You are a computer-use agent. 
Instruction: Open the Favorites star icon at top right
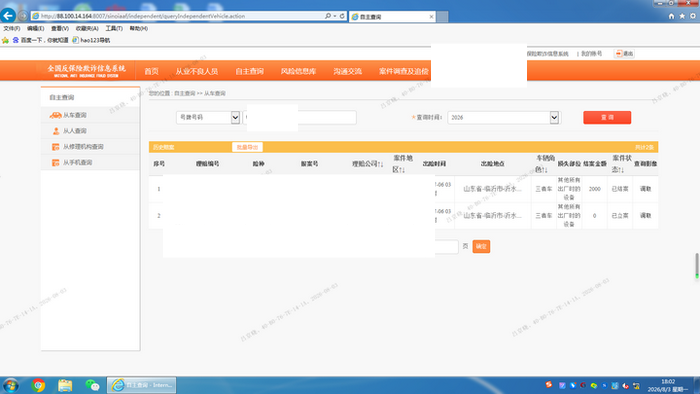(x=682, y=16)
